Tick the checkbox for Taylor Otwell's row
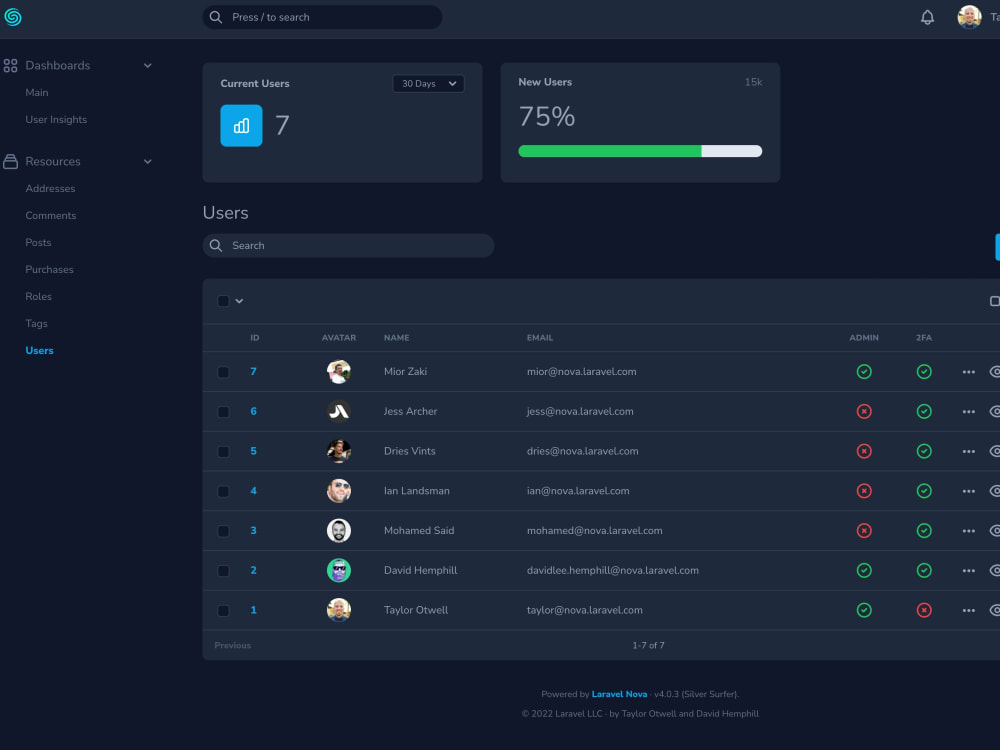Viewport: 1000px width, 750px height. pos(223,610)
